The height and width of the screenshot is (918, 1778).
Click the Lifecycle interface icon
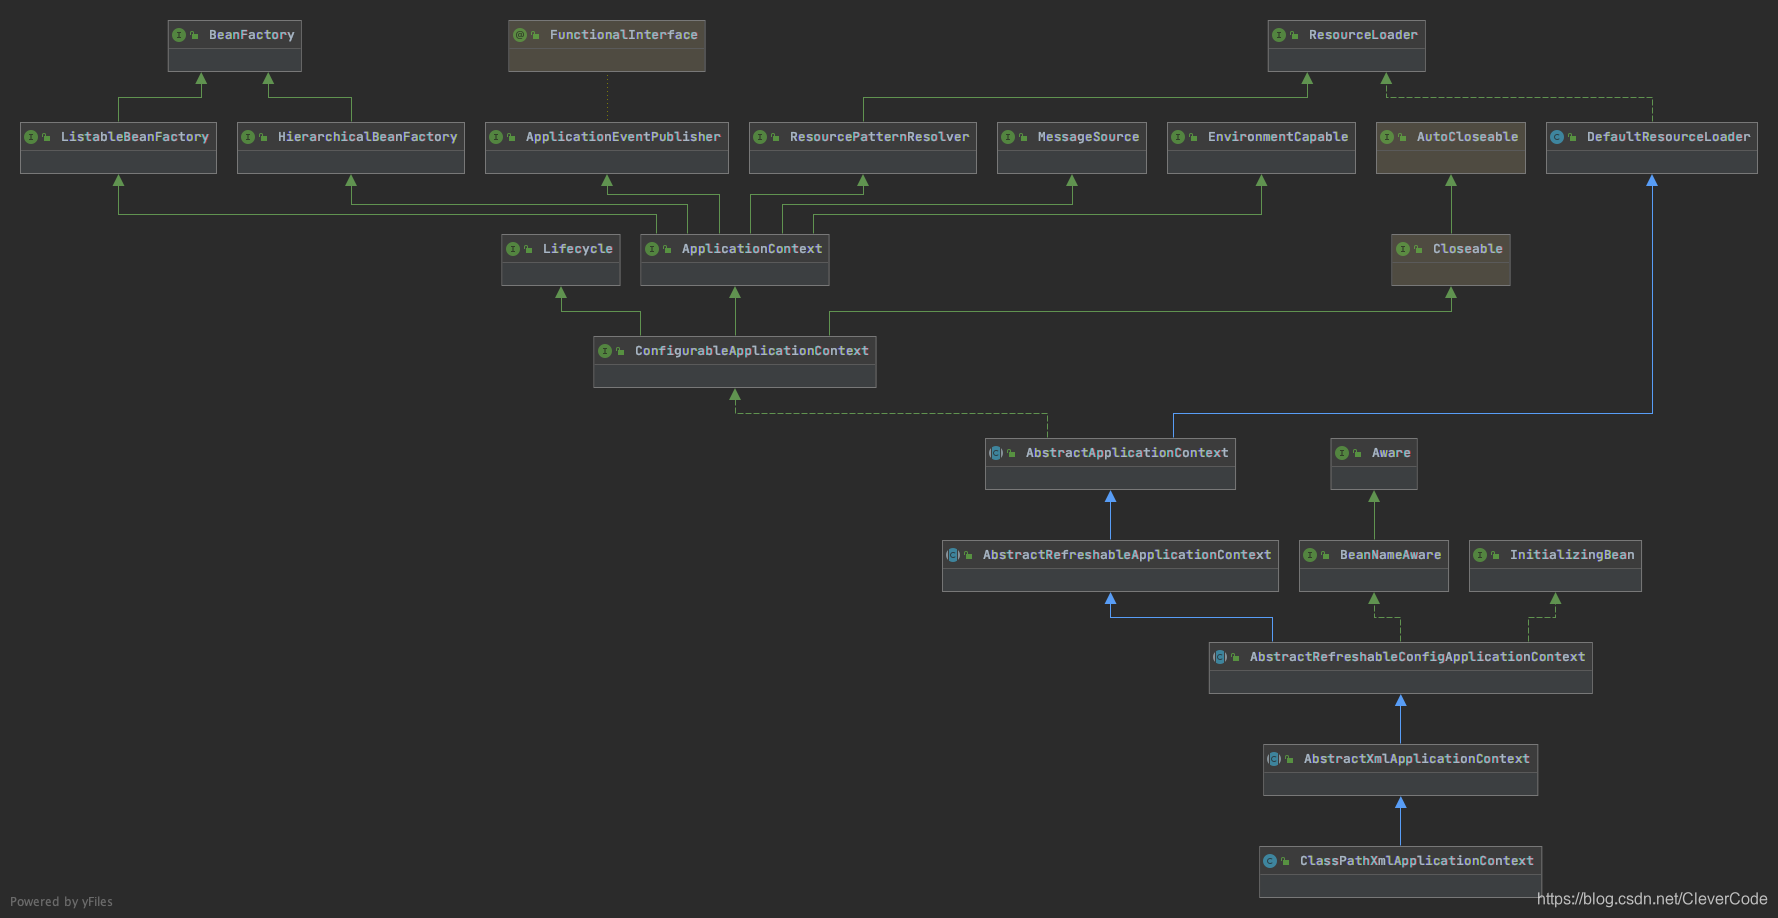(x=513, y=249)
